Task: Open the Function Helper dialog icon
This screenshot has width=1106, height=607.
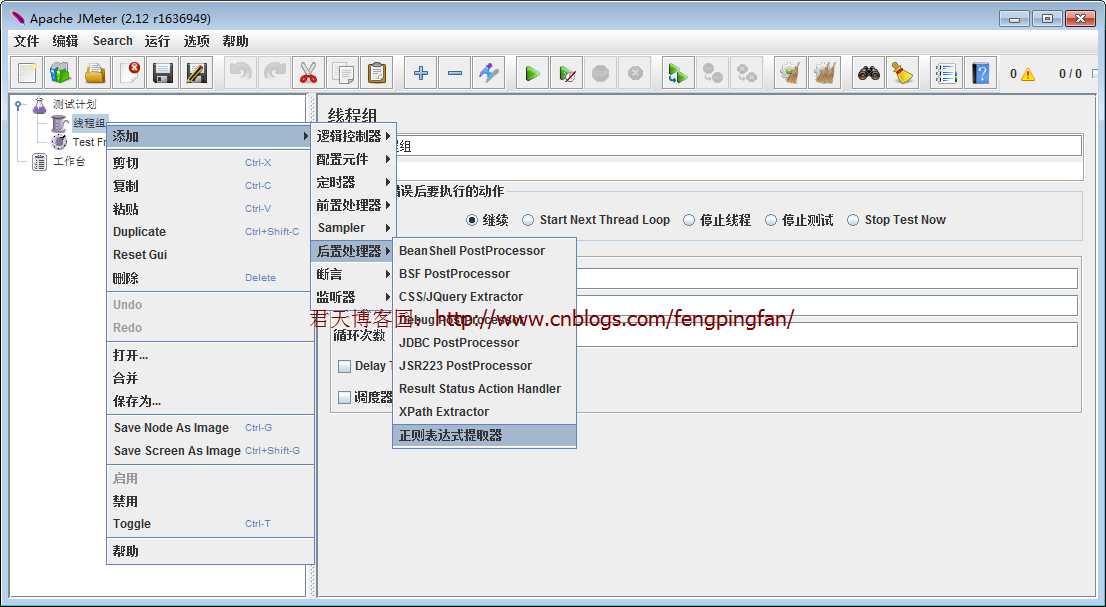Action: point(945,73)
